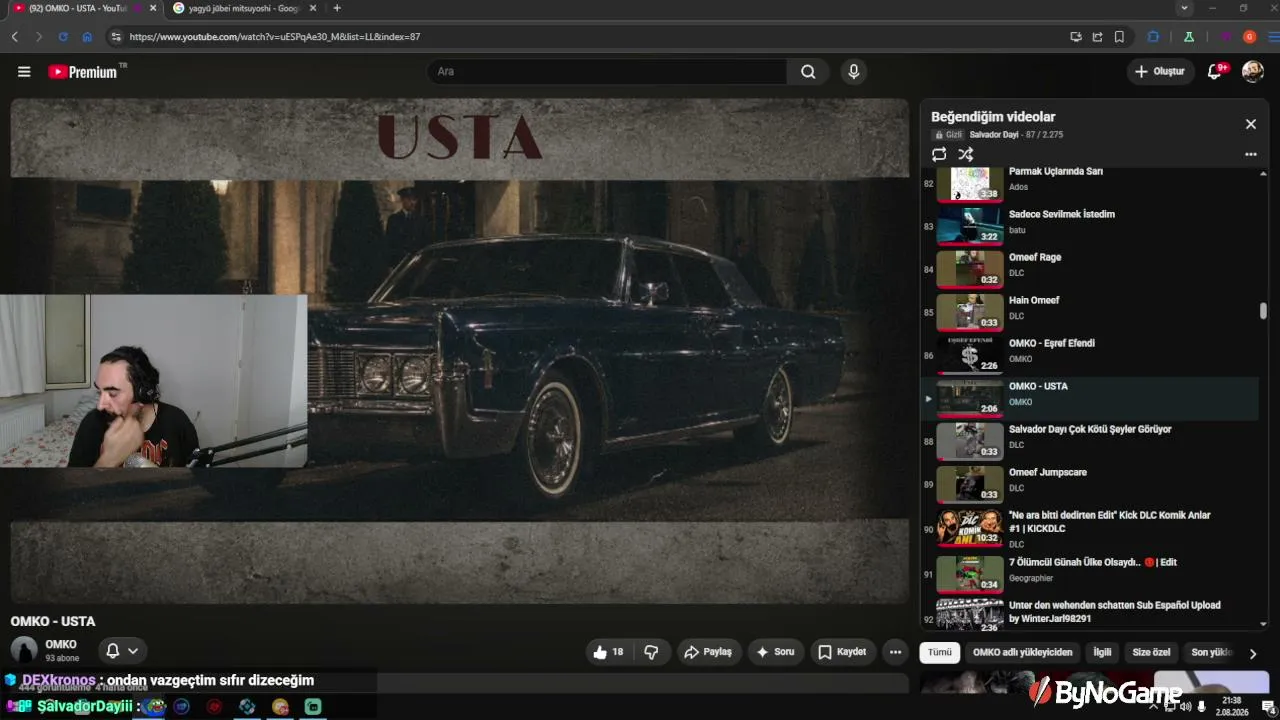Open the blue extensions puzzle icon
Viewport: 1280px width, 720px height.
pos(1153,37)
